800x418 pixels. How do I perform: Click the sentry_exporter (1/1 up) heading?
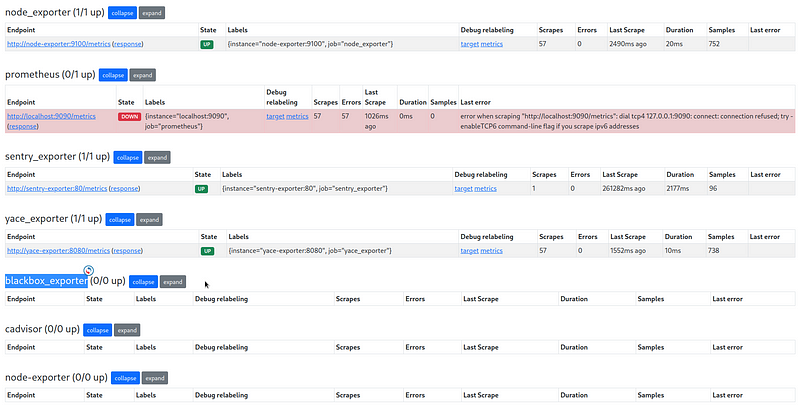pyautogui.click(x=57, y=157)
